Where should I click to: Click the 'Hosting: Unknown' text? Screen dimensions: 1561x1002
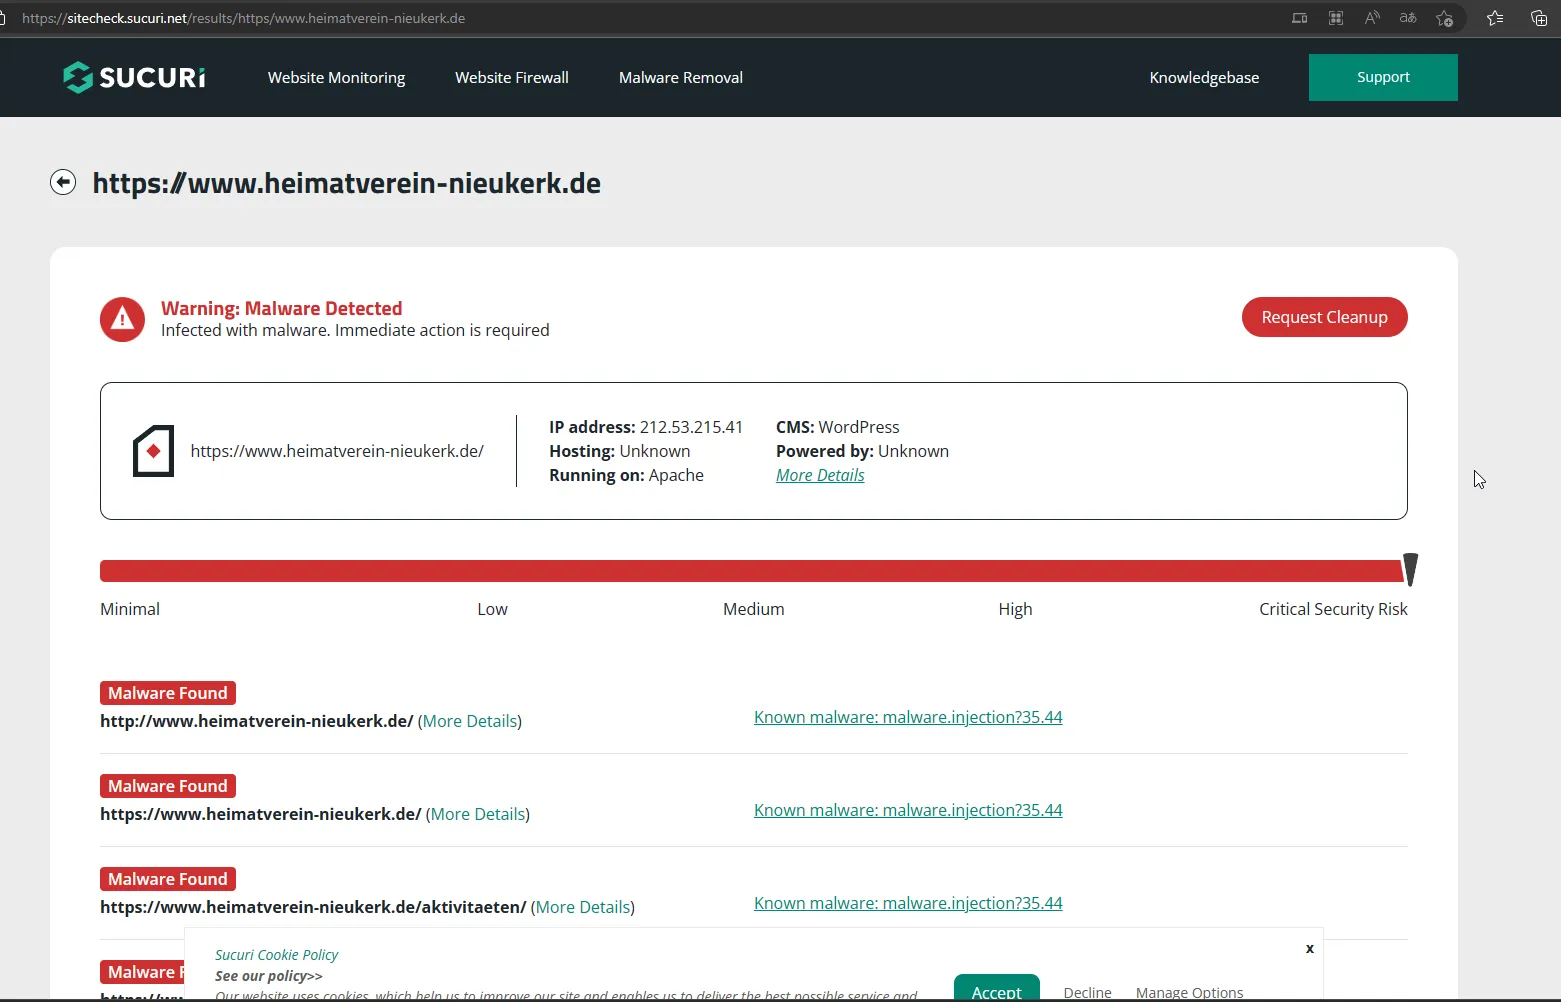pyautogui.click(x=619, y=451)
